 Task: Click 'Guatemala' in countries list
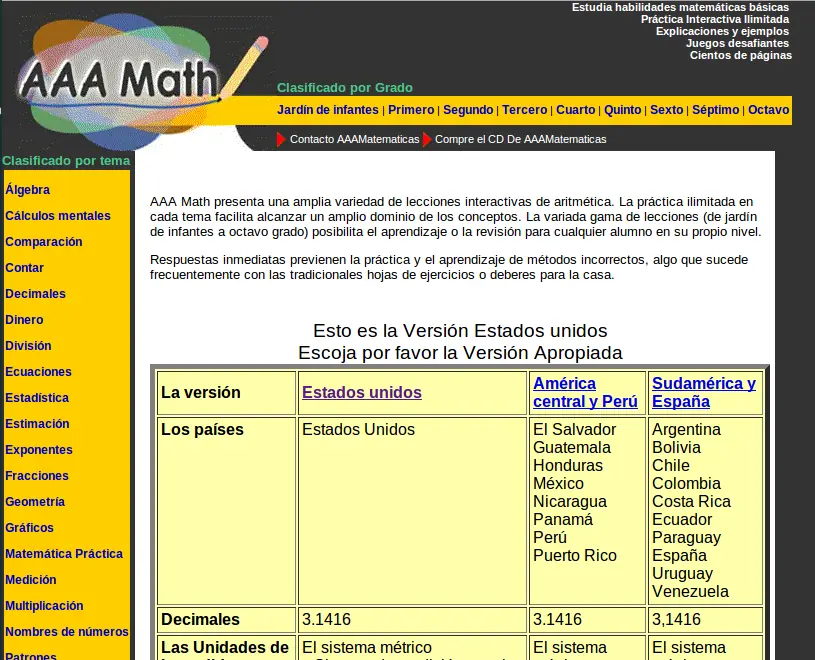[572, 447]
